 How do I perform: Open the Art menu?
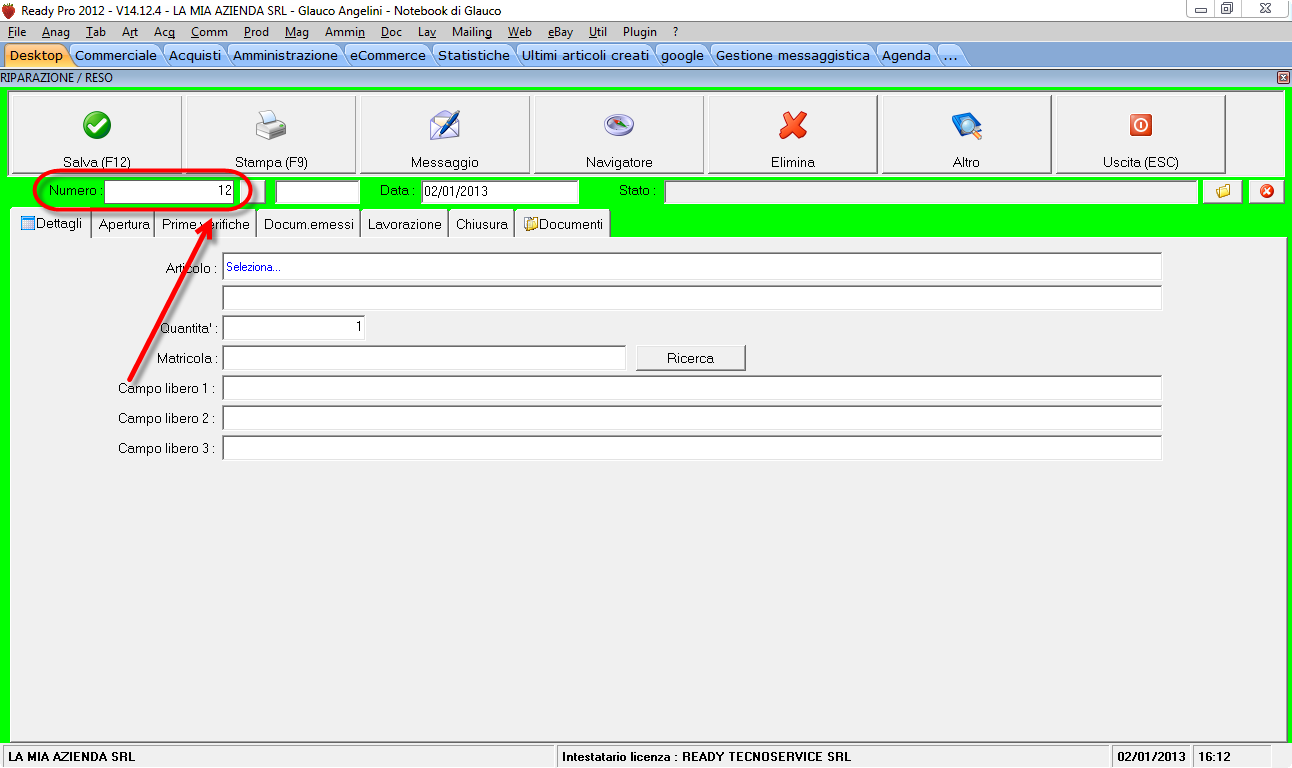tap(130, 32)
